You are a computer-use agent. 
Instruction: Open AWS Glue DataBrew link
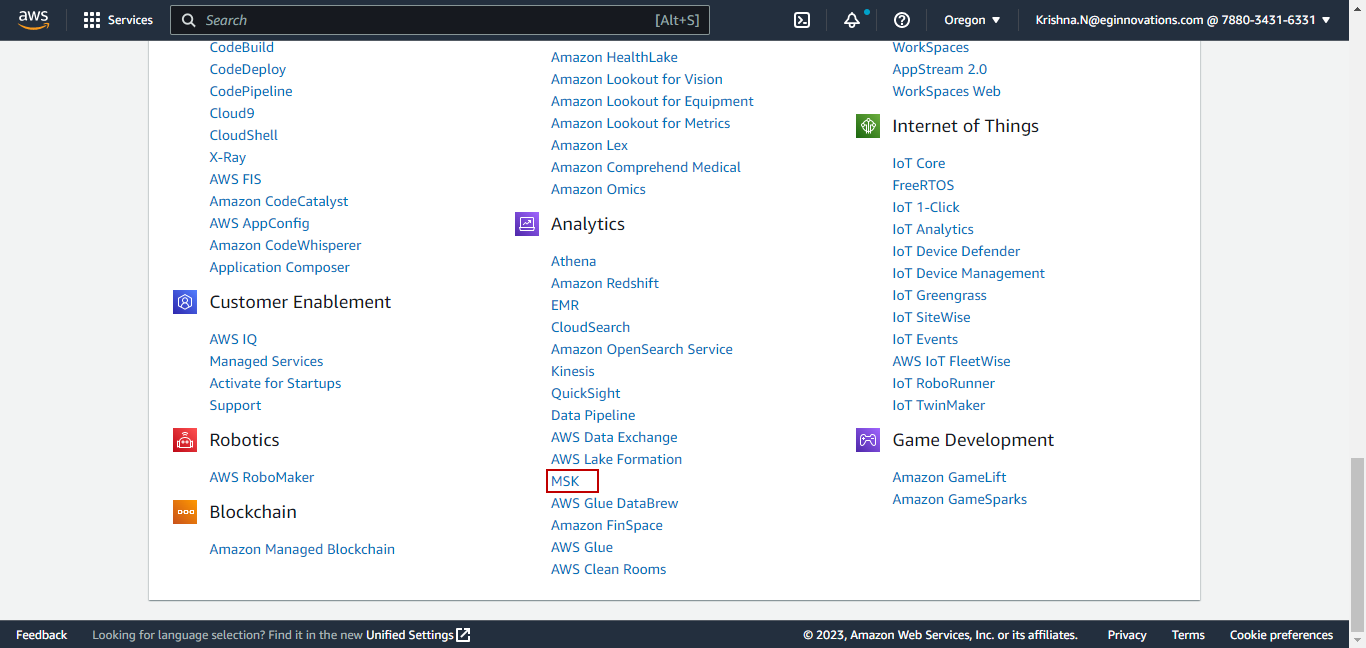click(615, 503)
